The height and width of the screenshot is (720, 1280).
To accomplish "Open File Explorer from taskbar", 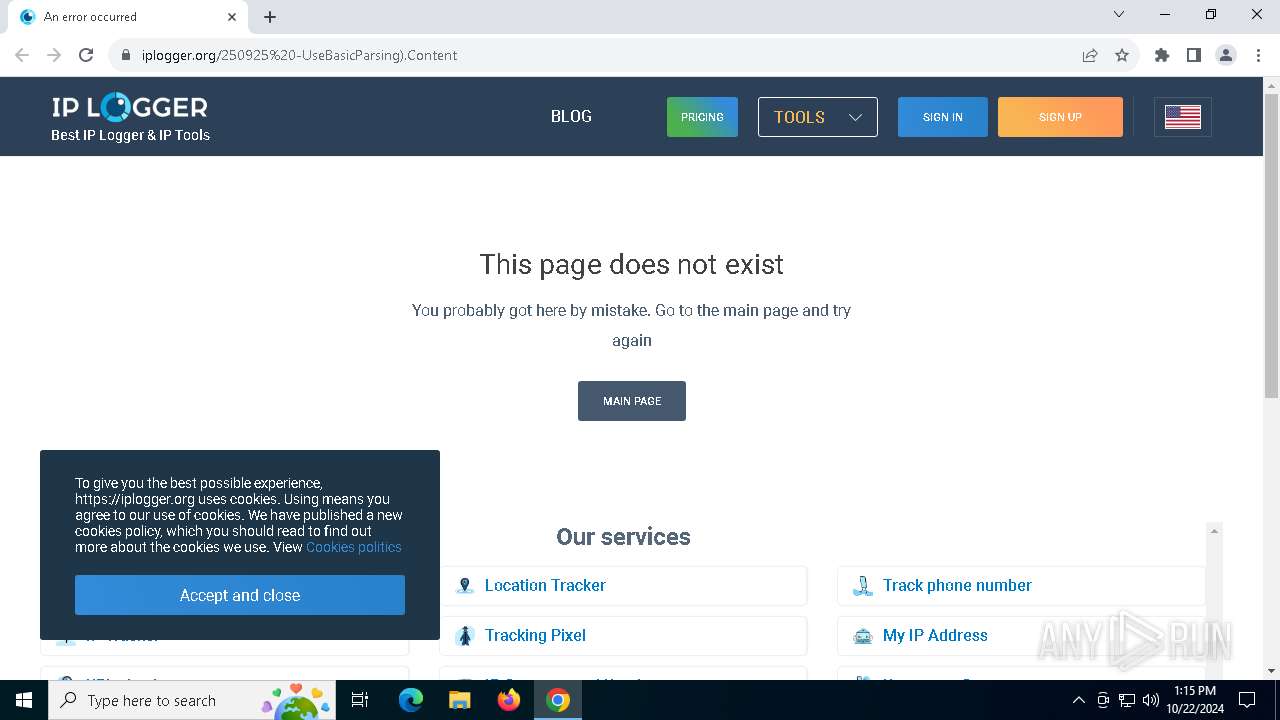I will coord(460,700).
